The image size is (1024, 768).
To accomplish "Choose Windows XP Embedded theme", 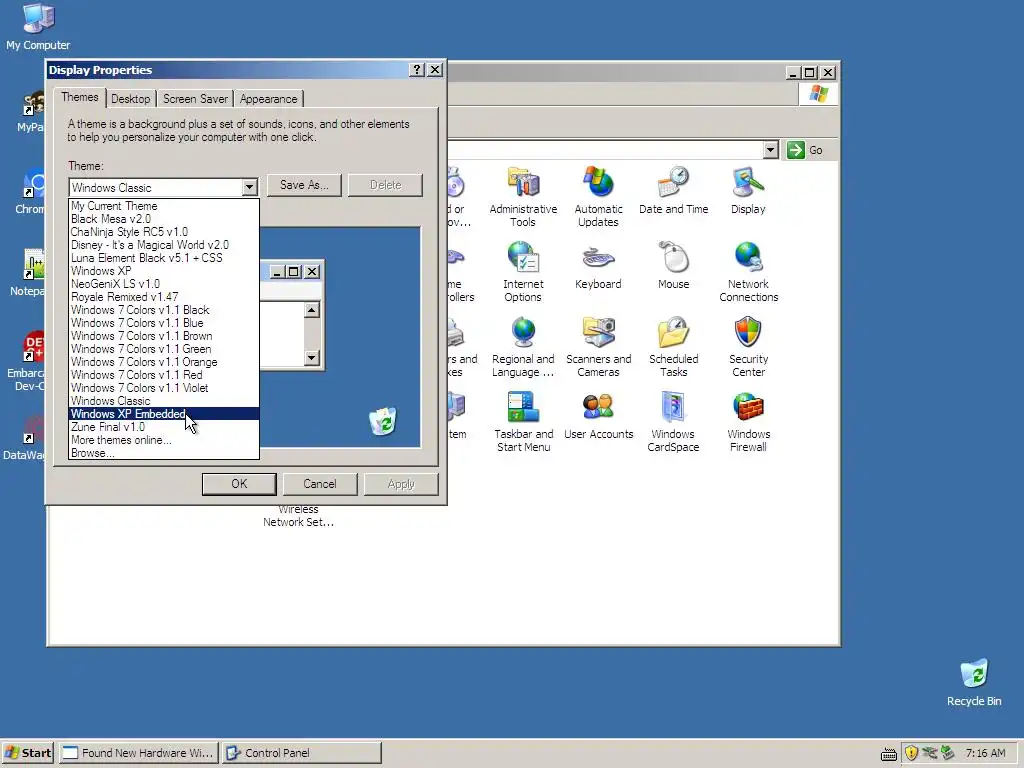I will (164, 414).
